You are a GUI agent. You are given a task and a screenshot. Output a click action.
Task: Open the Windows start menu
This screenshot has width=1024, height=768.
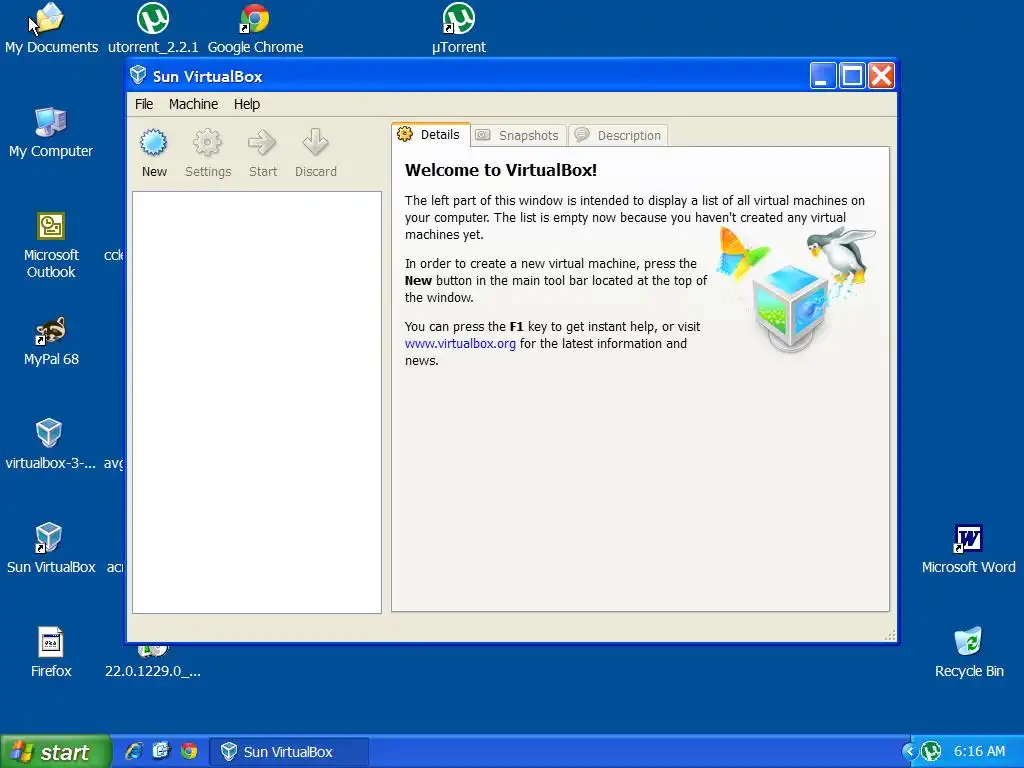(x=56, y=752)
